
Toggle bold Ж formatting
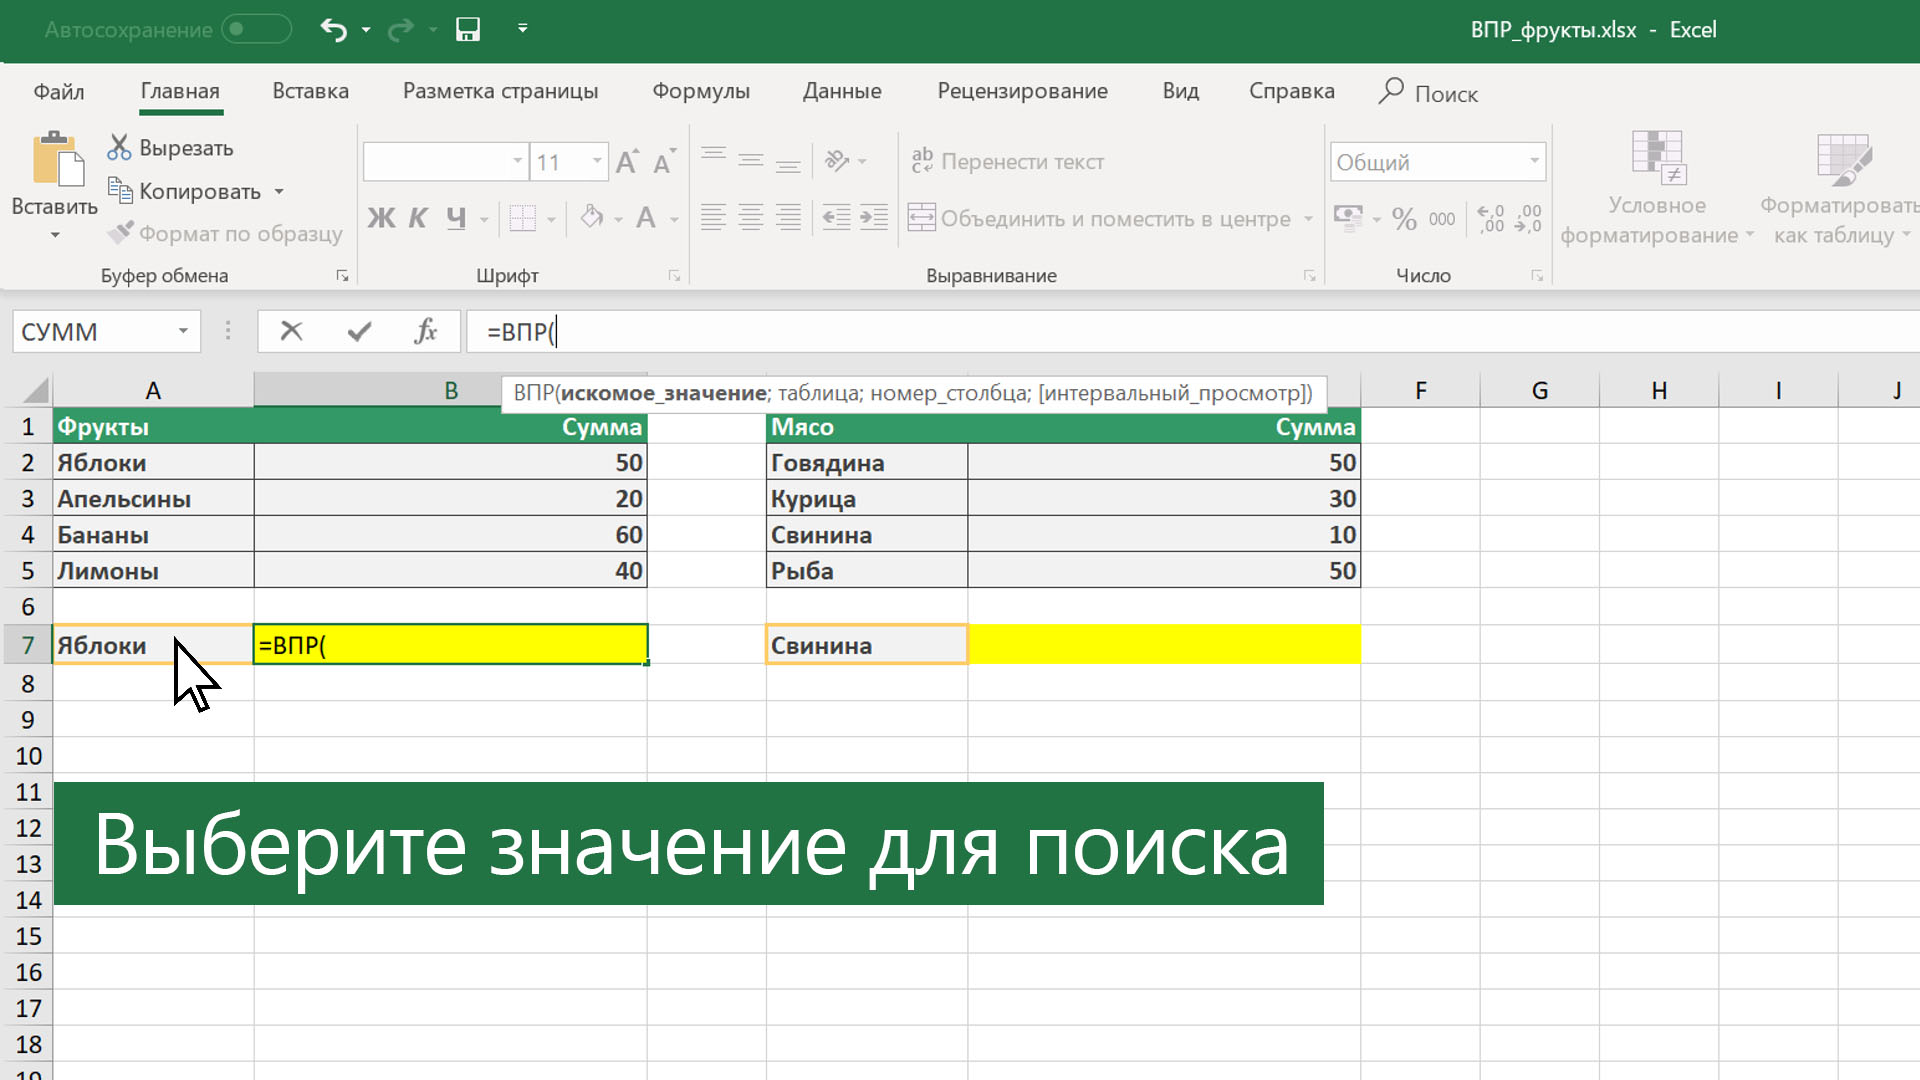(x=381, y=218)
